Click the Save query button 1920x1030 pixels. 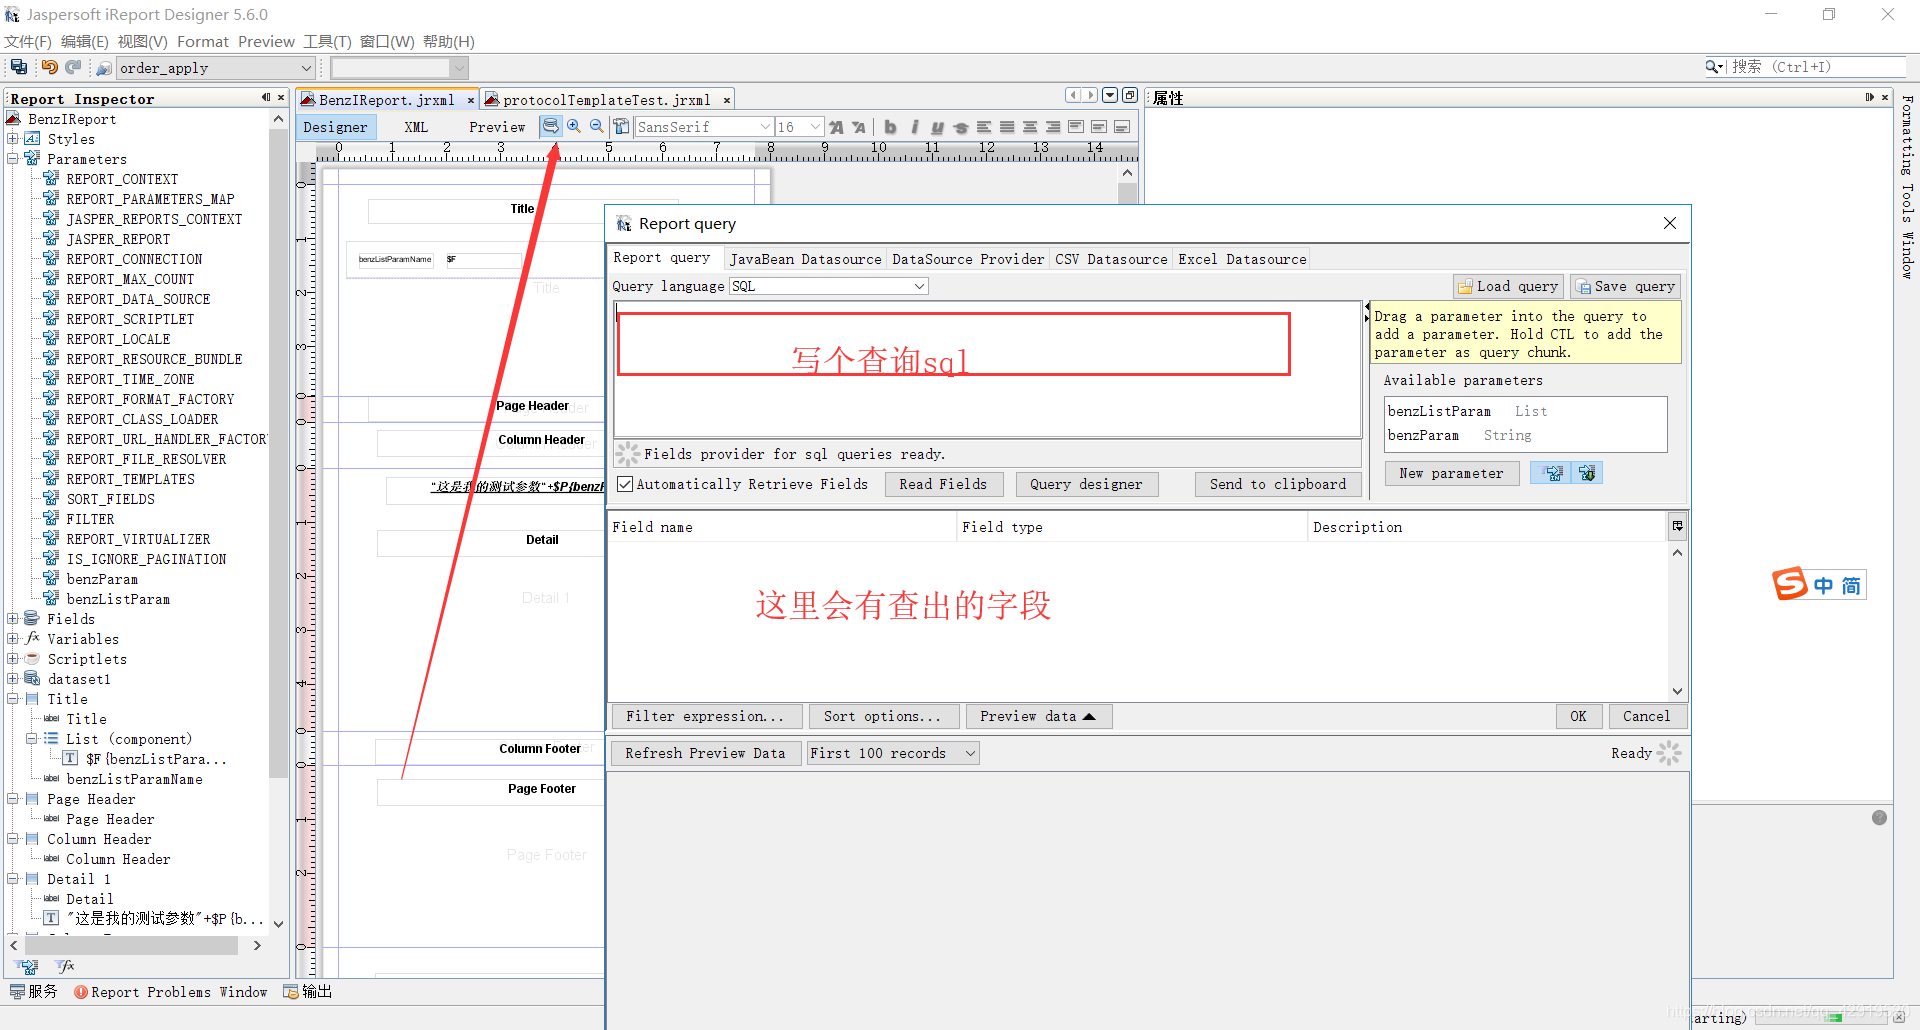[1625, 286]
